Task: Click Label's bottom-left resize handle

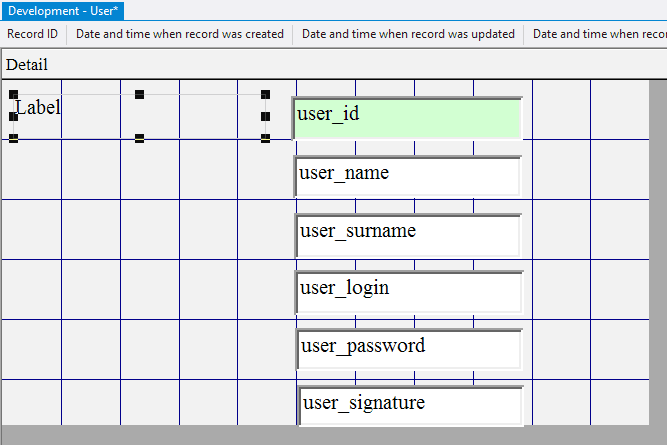Action: click(x=13, y=139)
